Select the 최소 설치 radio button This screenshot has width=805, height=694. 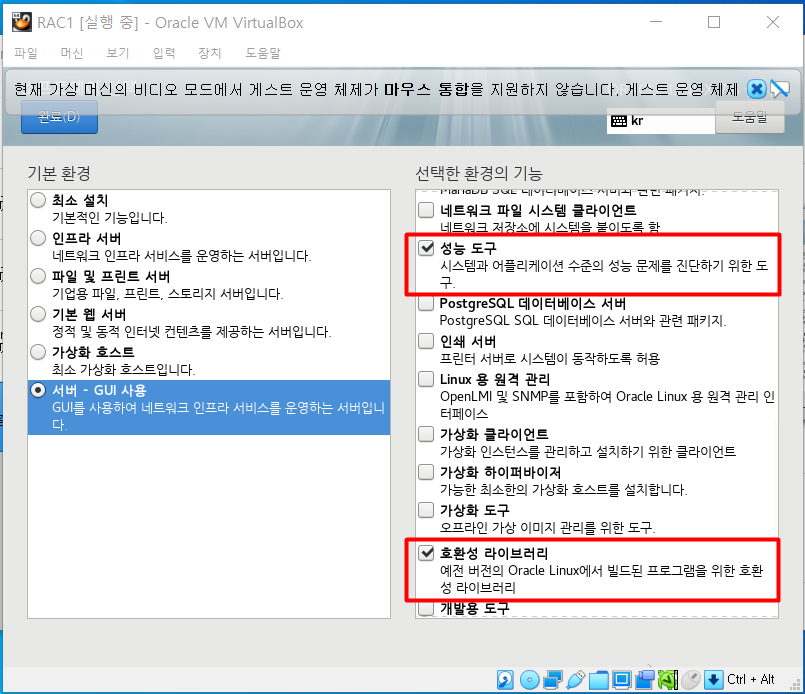click(38, 200)
